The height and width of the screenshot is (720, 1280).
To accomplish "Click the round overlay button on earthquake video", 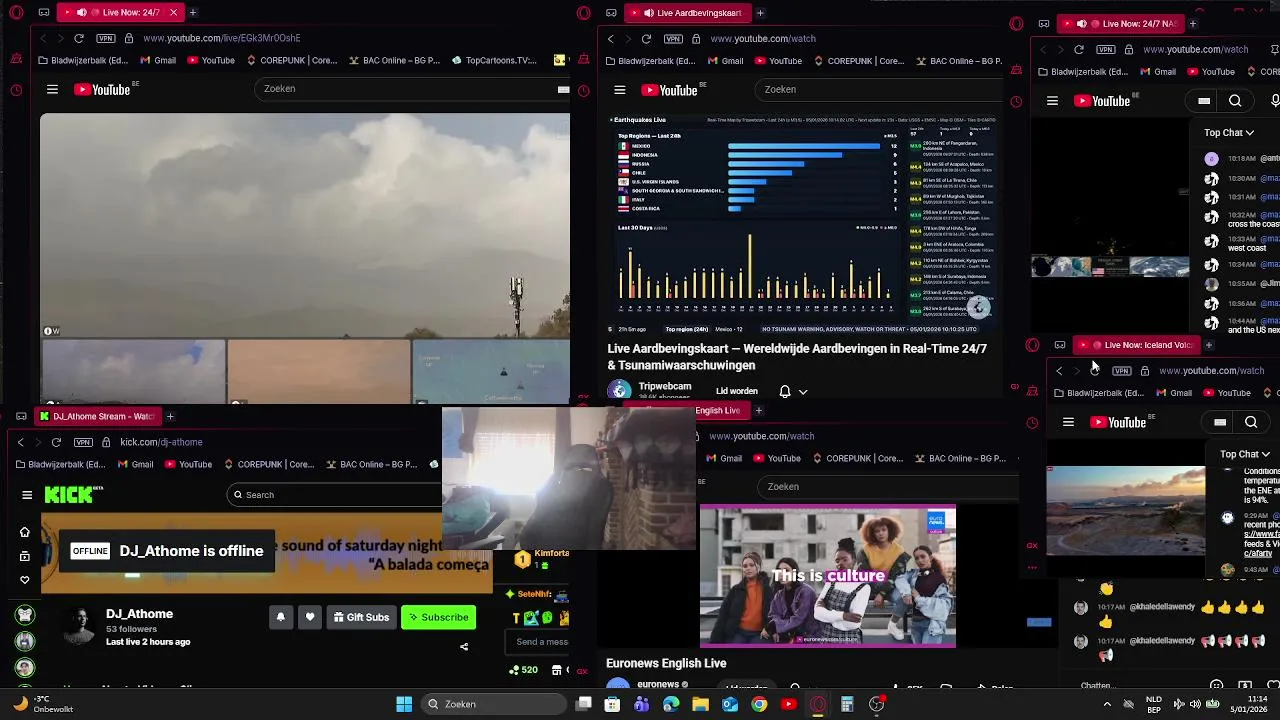I will point(978,308).
